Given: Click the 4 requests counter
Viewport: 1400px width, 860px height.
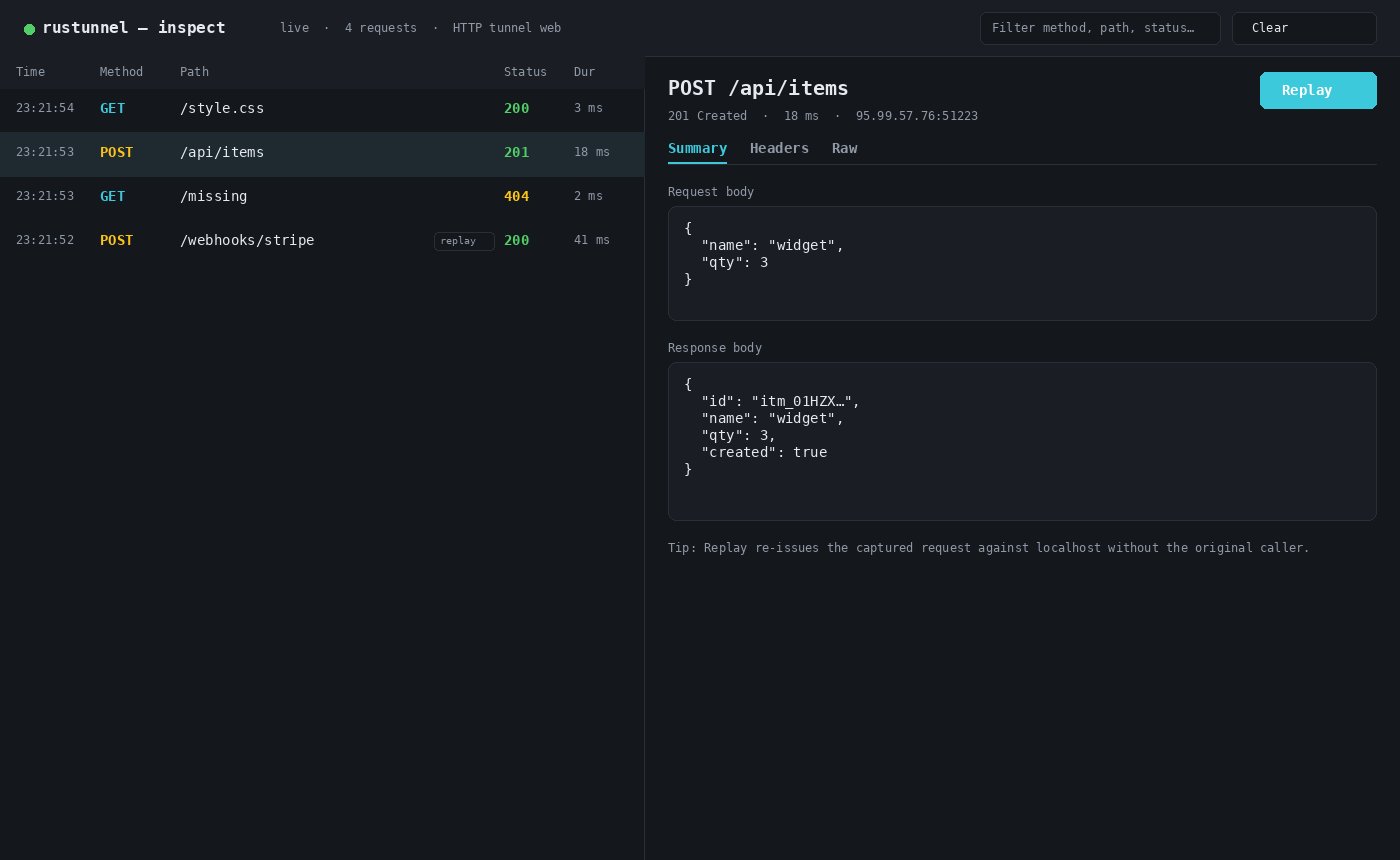Looking at the screenshot, I should click(381, 28).
